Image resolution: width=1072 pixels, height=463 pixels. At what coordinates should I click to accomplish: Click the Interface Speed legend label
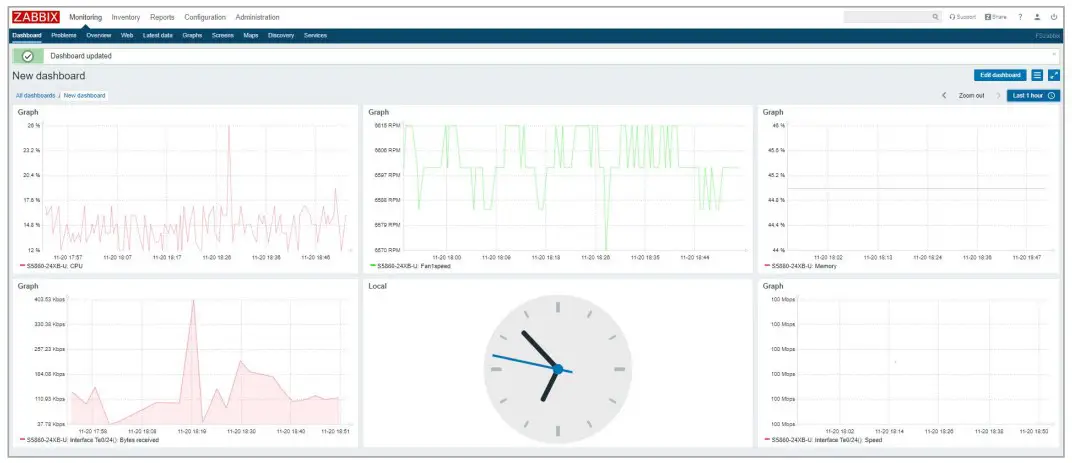[x=827, y=440]
